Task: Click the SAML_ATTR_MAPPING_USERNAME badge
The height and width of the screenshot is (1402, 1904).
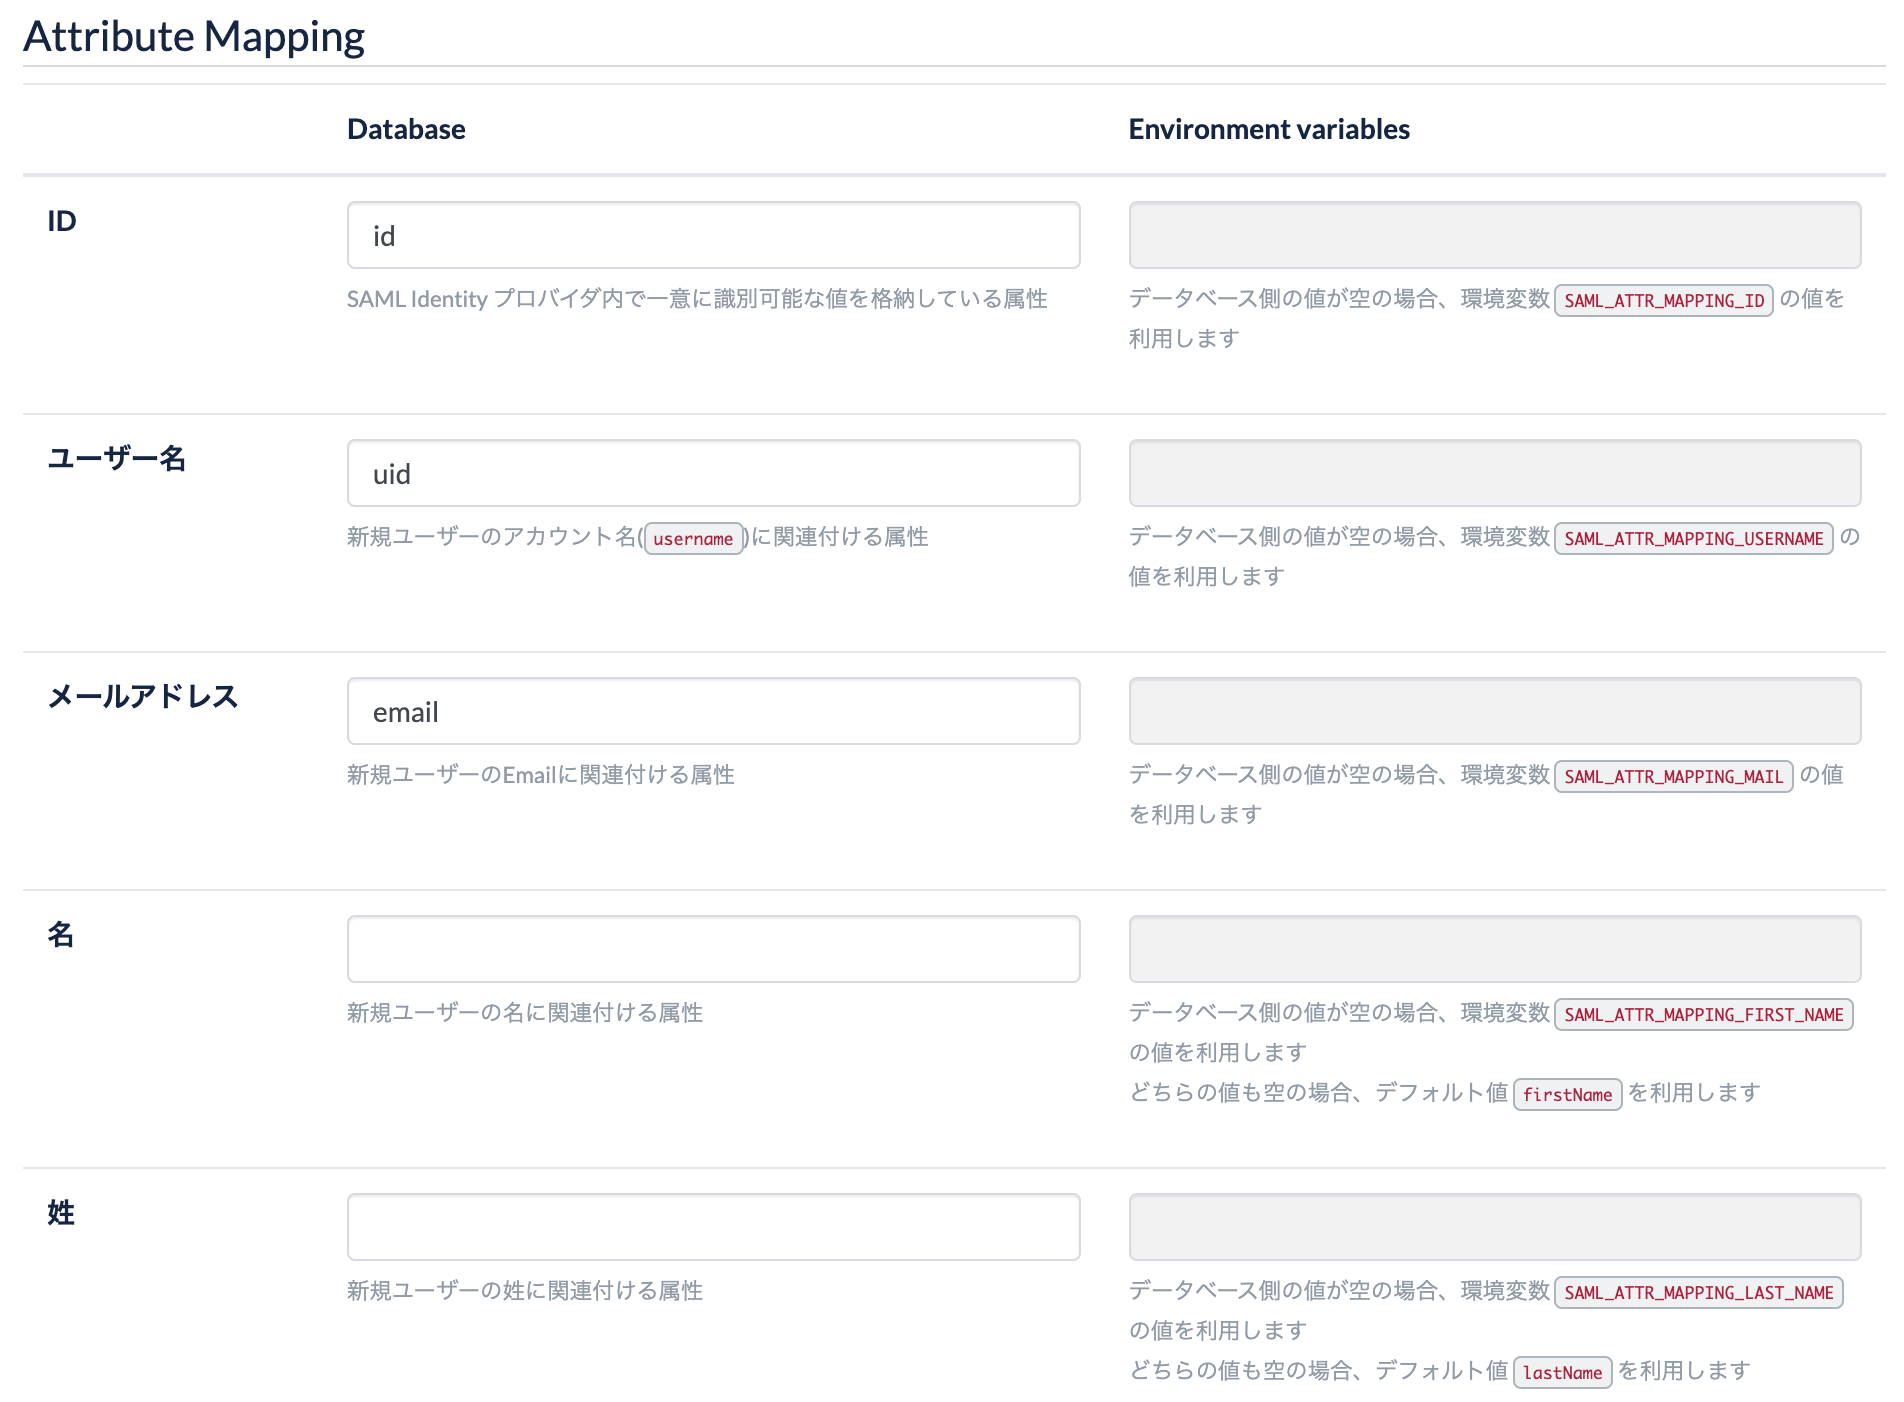Action: point(1693,538)
